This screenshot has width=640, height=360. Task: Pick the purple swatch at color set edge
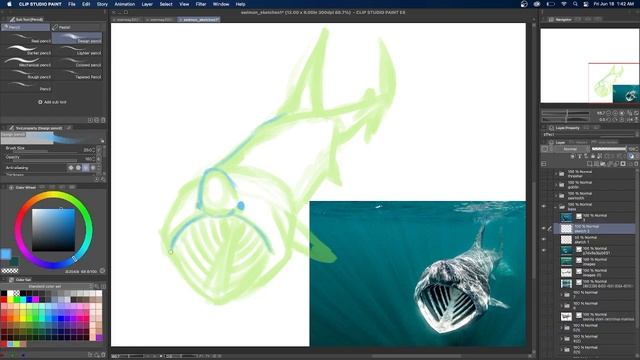pos(99,338)
